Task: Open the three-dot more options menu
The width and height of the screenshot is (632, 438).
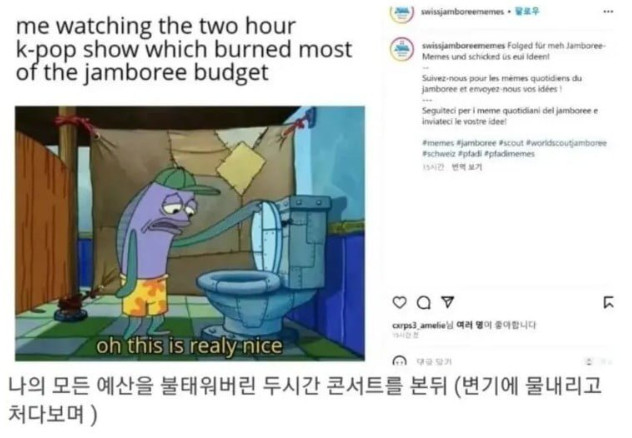Action: coord(608,12)
